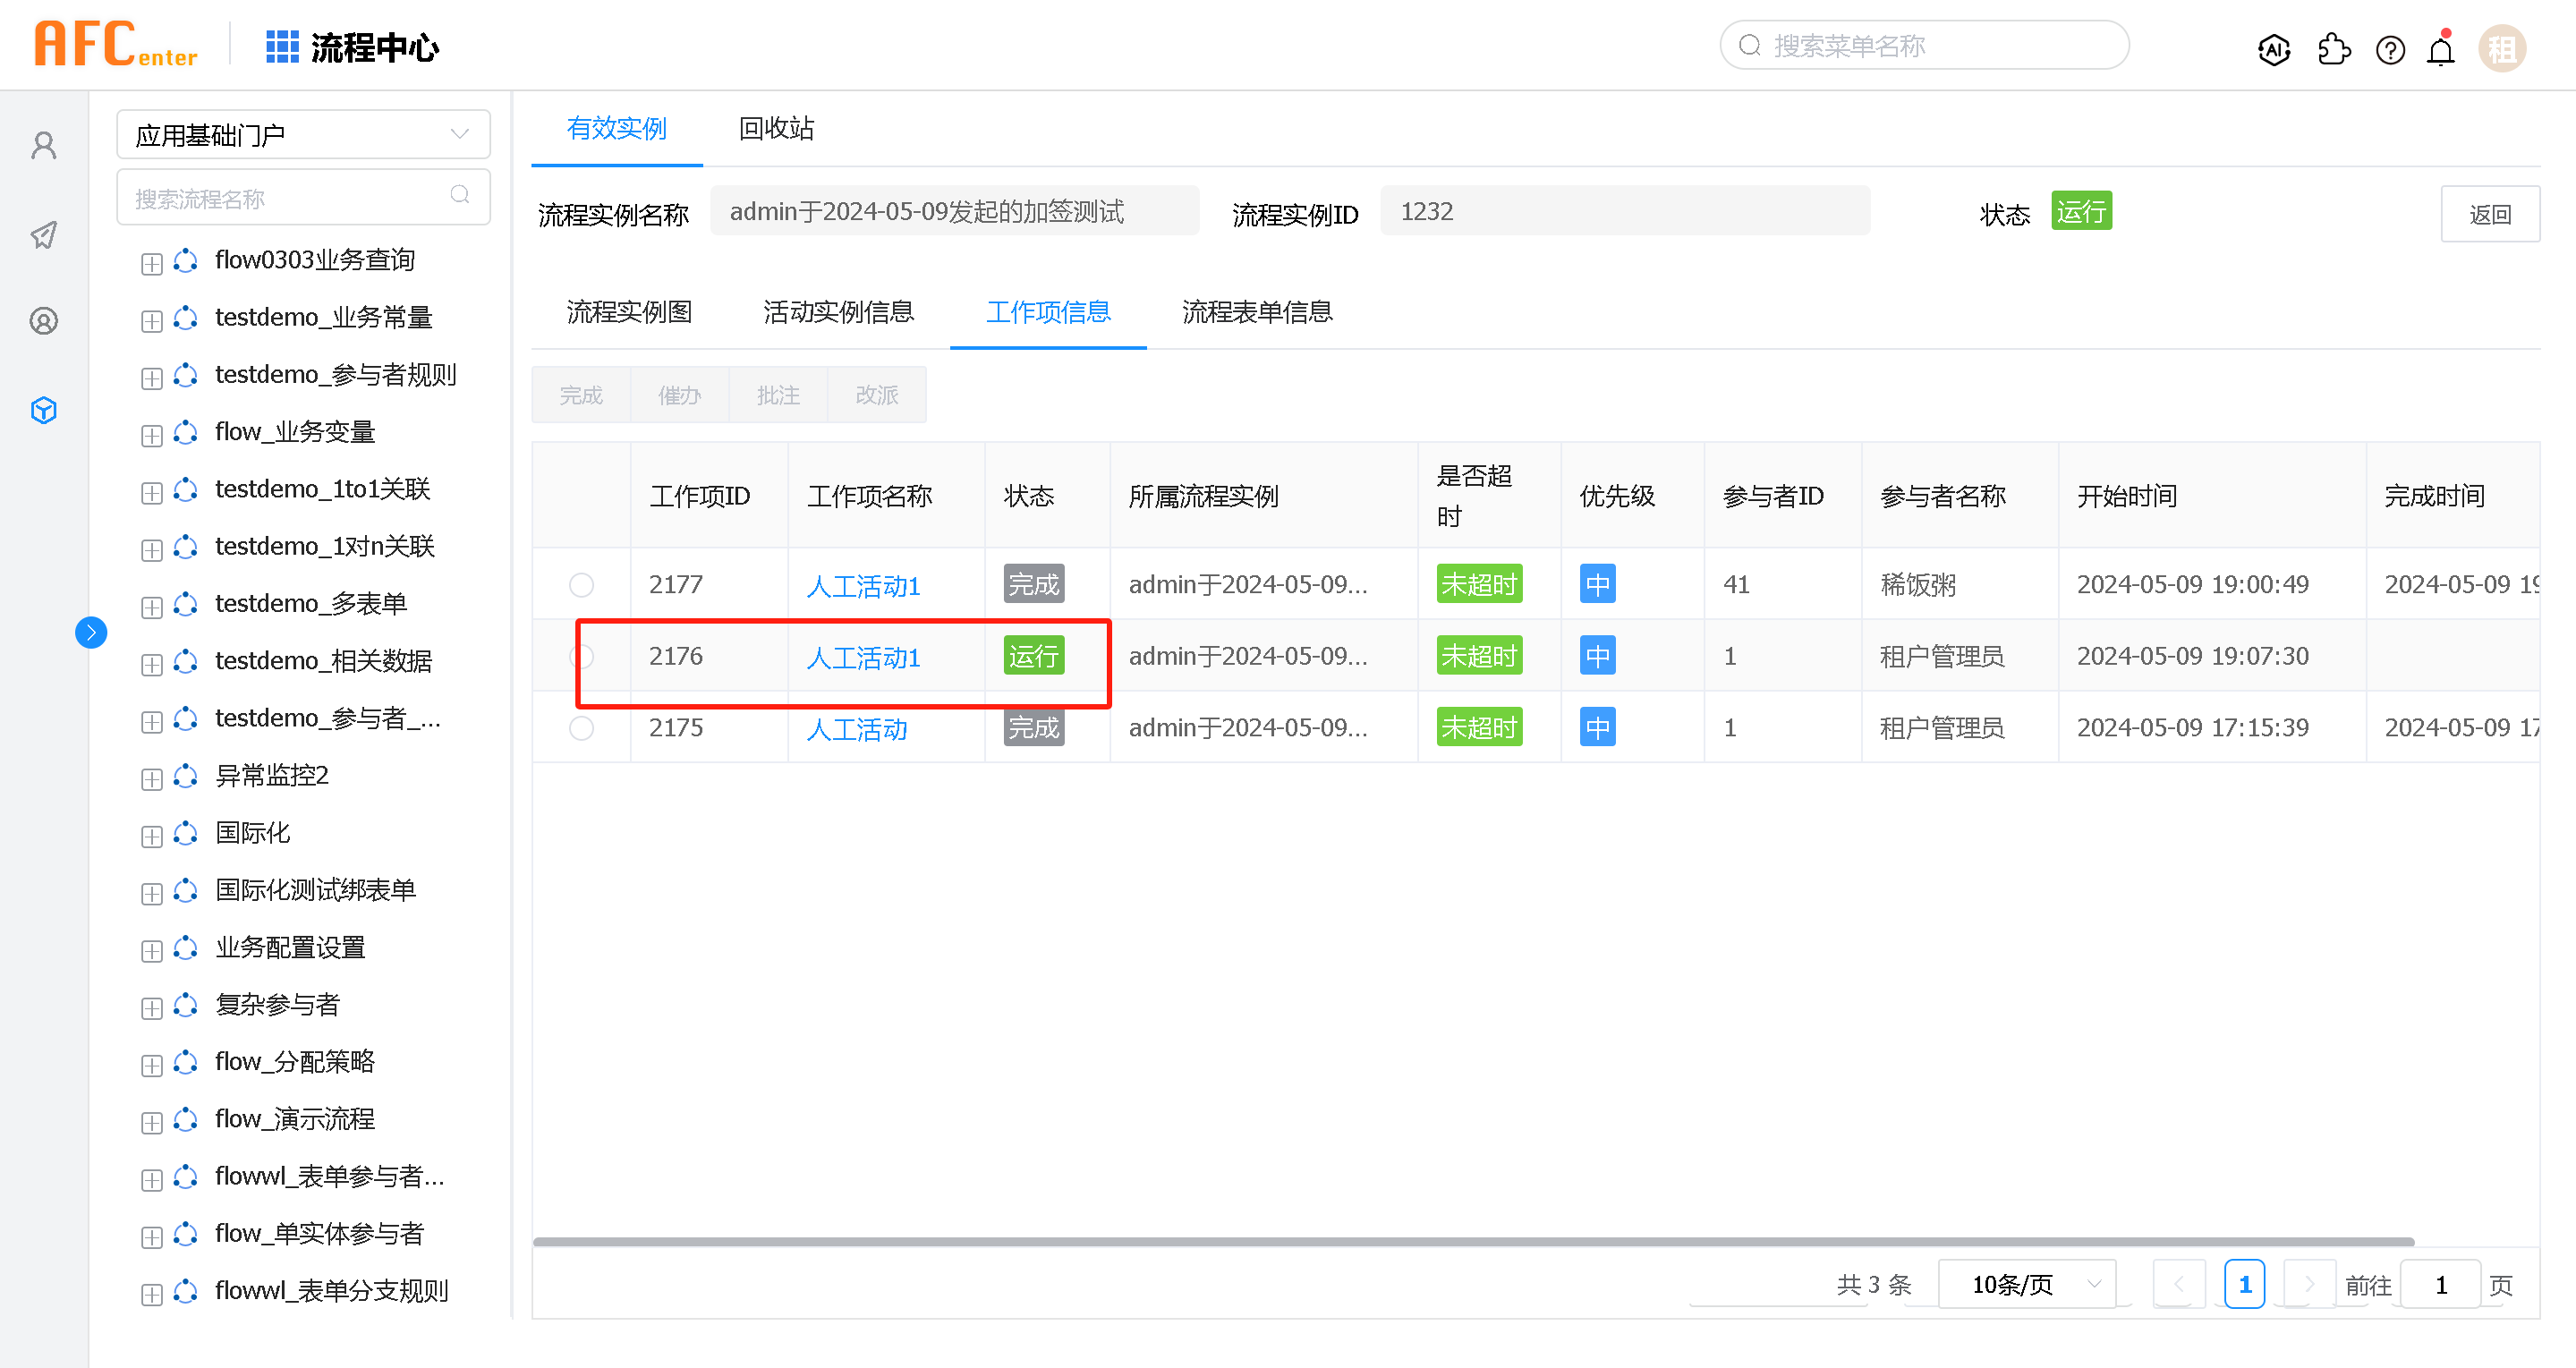
Task: Select radio button for work item 2177
Action: click(x=581, y=585)
